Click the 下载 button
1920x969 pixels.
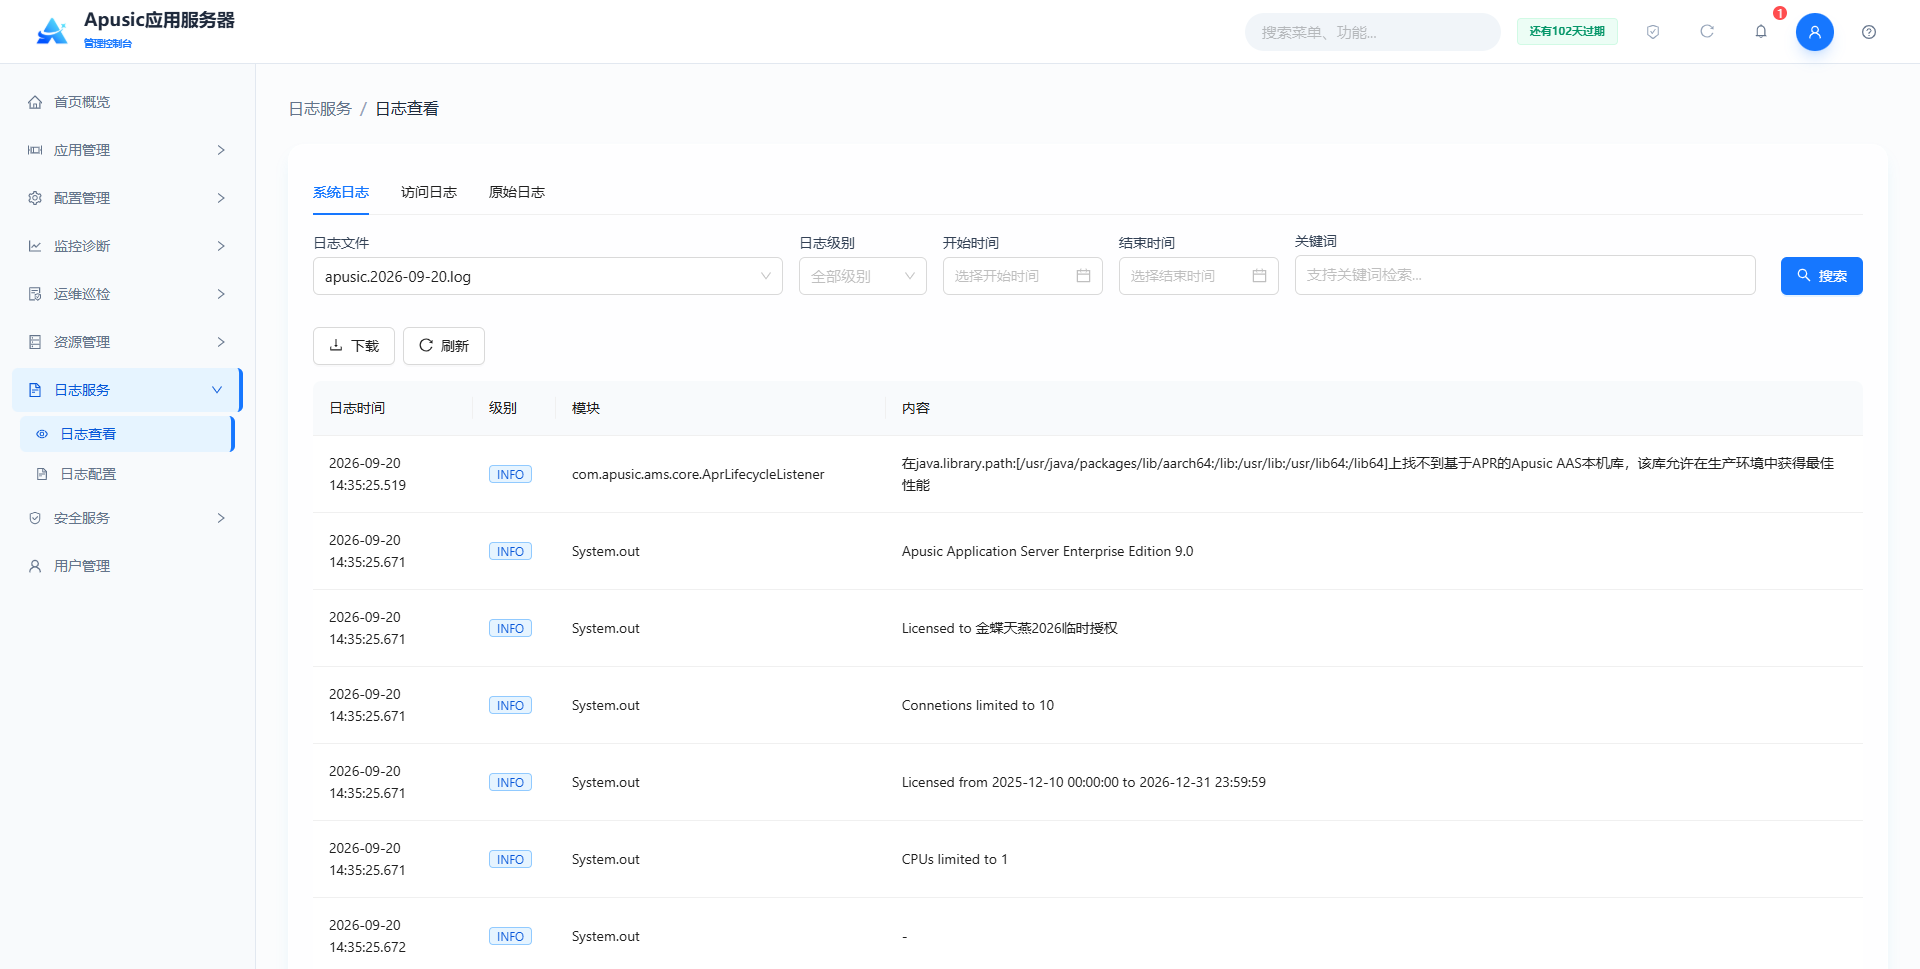[x=354, y=346]
